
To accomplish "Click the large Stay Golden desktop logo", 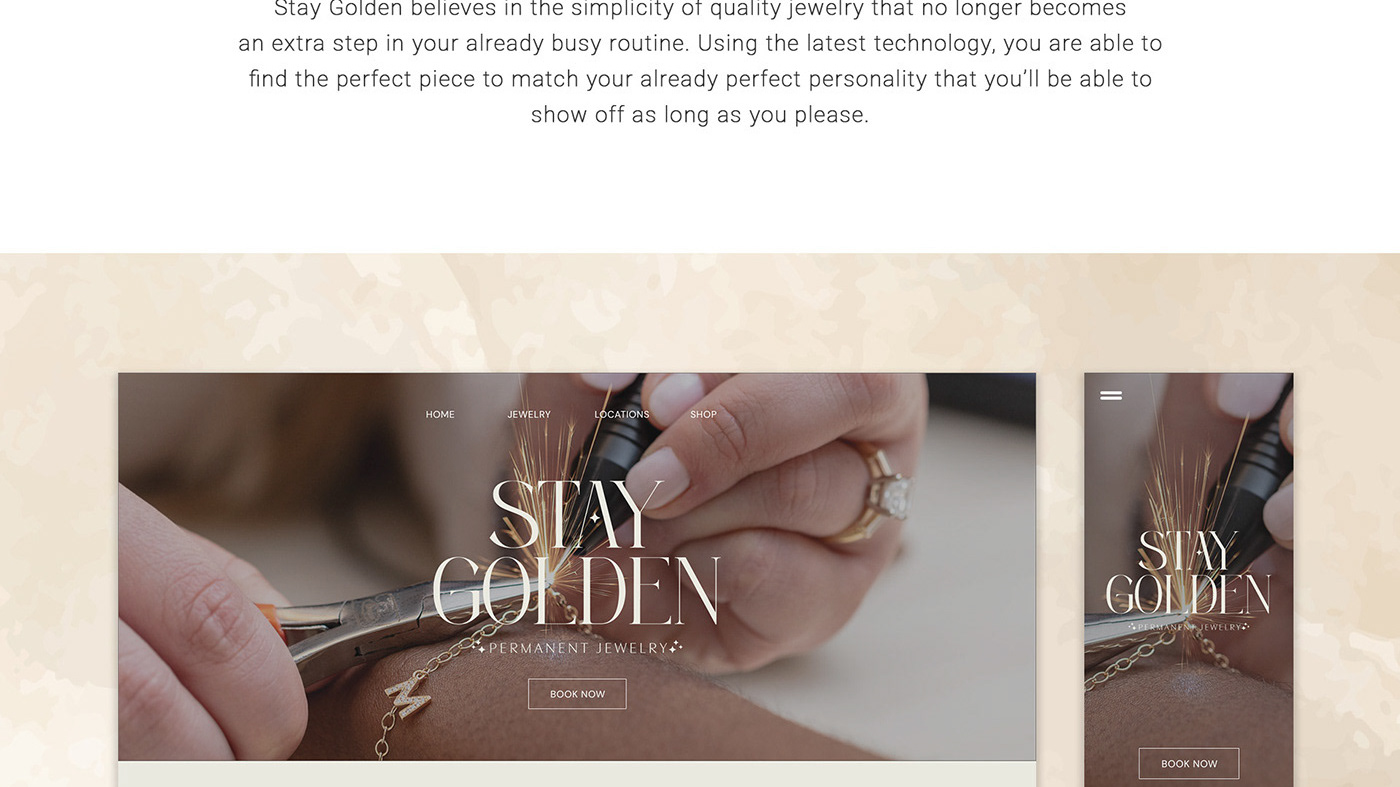I will (x=577, y=554).
